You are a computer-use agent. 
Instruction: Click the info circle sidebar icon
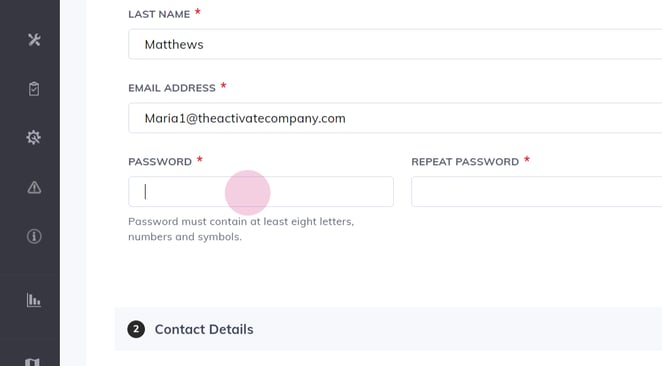pos(34,236)
